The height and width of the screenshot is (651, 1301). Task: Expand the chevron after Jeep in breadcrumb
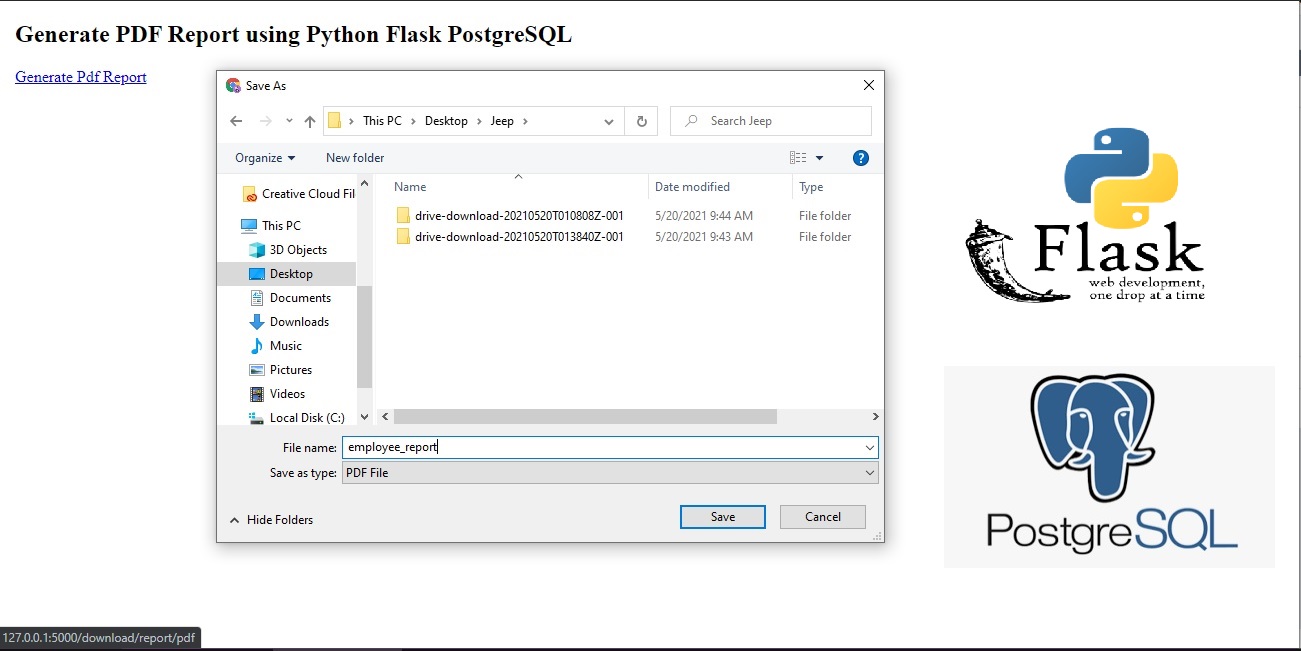pyautogui.click(x=524, y=120)
